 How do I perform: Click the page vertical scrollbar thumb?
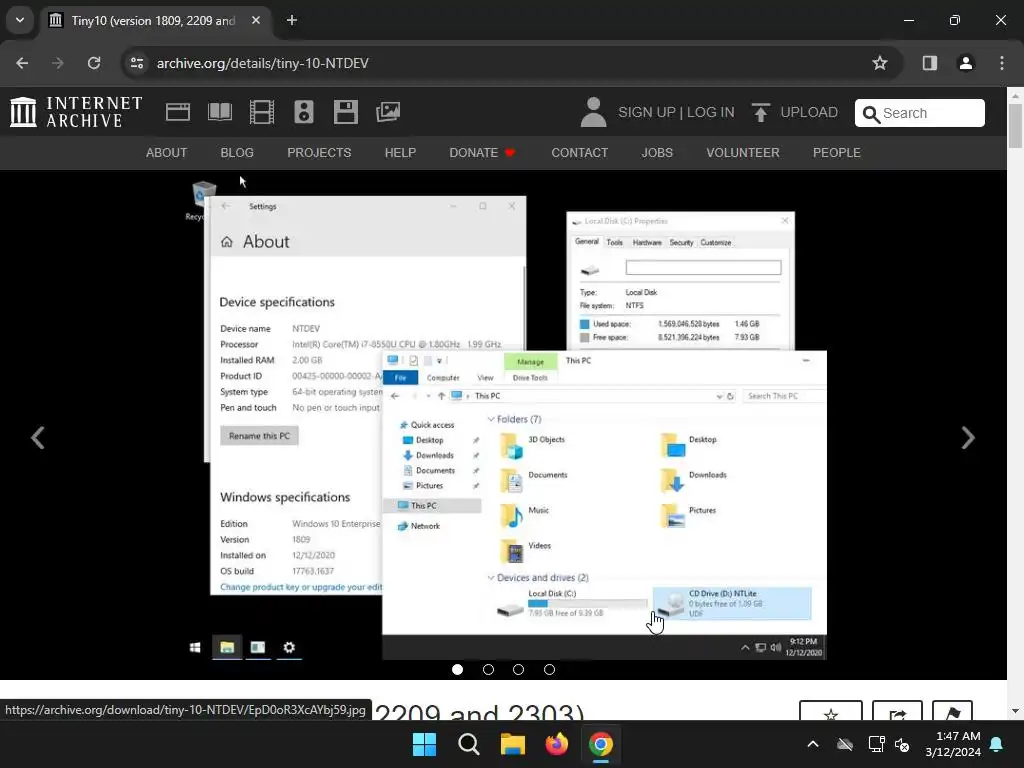click(1015, 126)
